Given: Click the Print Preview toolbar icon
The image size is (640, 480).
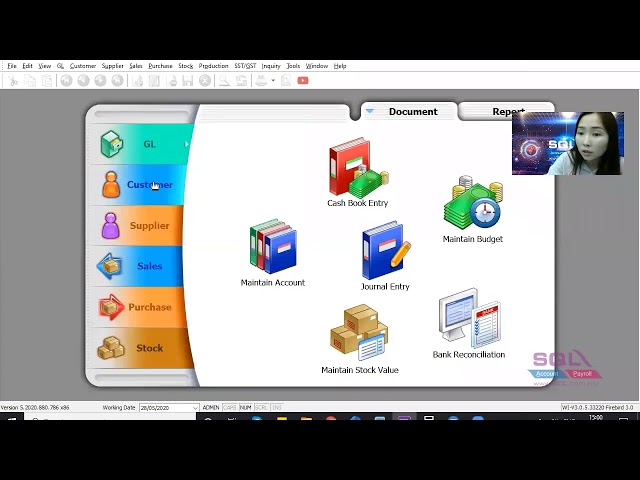Looking at the screenshot, I should click(286, 81).
